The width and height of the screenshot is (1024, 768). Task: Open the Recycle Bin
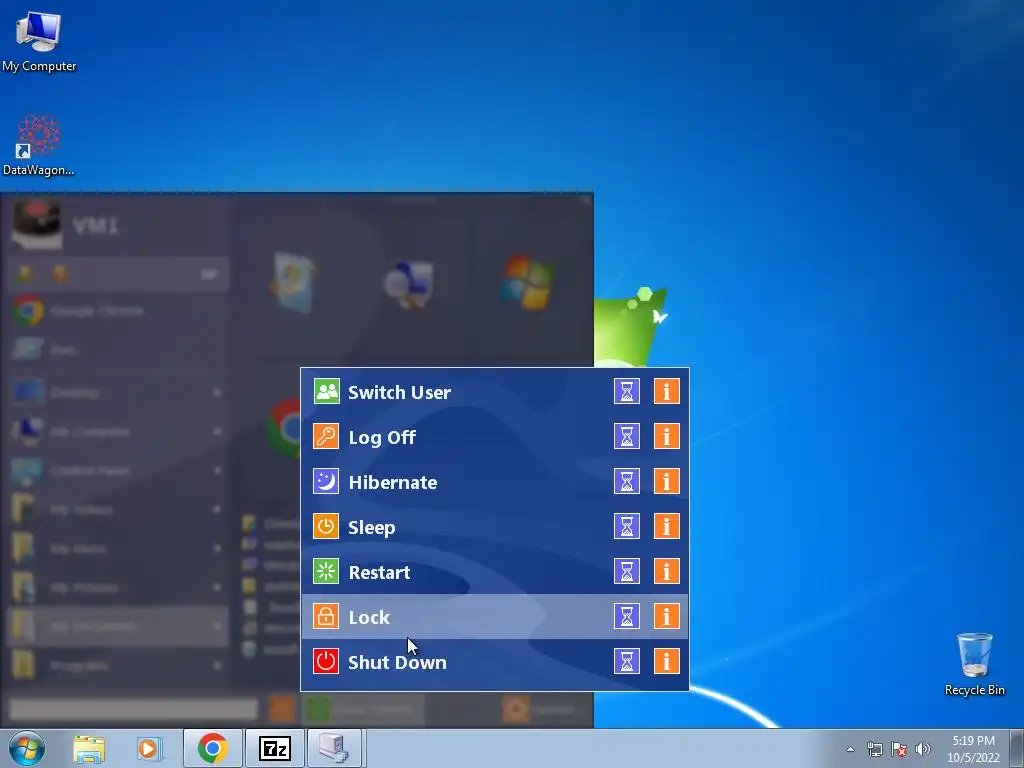click(974, 664)
